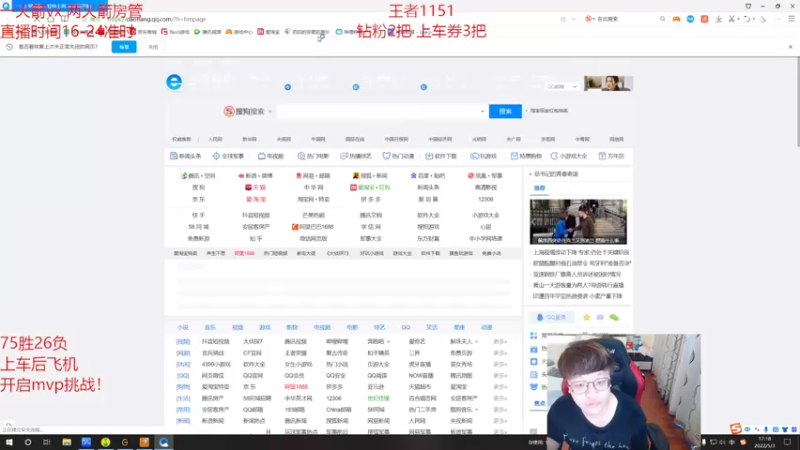This screenshot has width=800, height=450.
Task: Open the QQ browser icon on the taskbar
Action: coord(163,442)
